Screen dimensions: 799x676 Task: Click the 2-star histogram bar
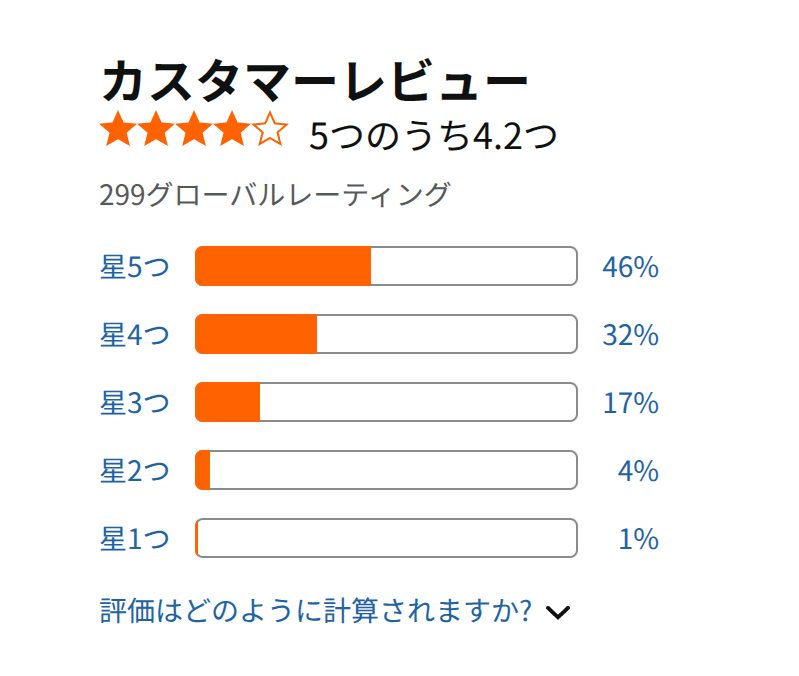coord(386,470)
